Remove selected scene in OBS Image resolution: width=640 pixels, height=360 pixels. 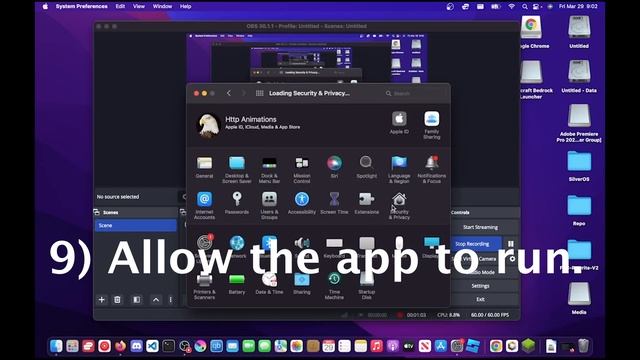(x=117, y=300)
